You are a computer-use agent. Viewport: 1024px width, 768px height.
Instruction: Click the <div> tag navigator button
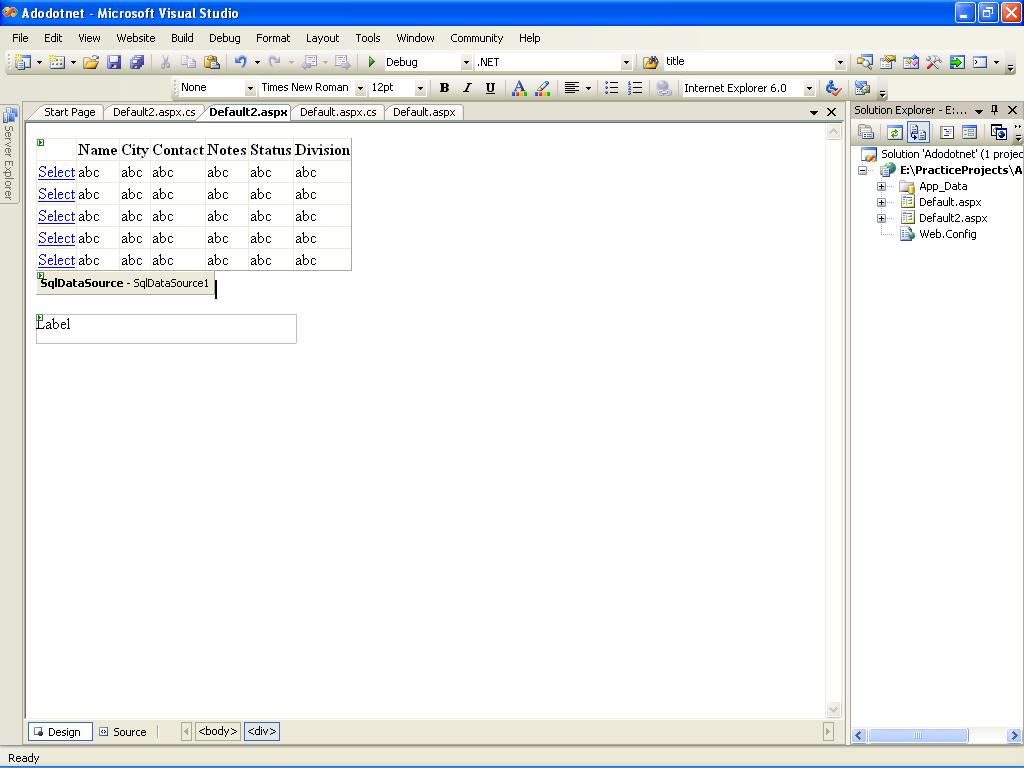[262, 731]
